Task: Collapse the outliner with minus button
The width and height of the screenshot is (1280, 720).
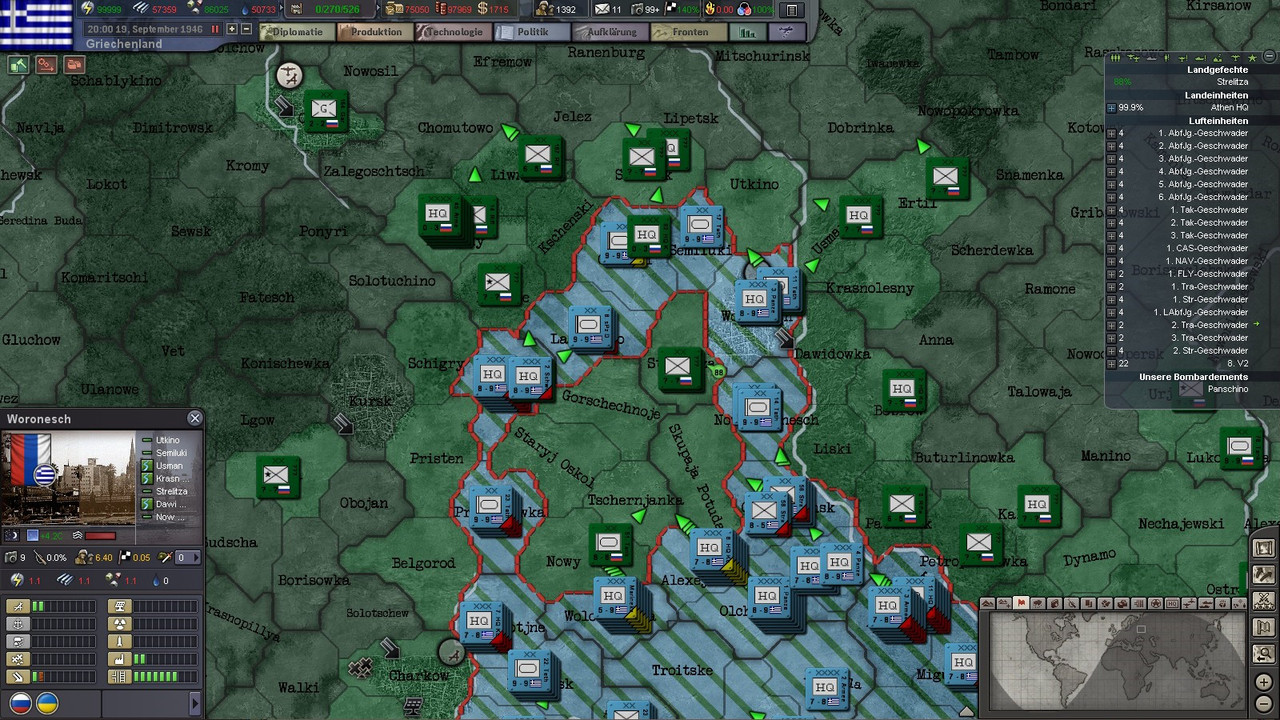Action: (x=1269, y=56)
